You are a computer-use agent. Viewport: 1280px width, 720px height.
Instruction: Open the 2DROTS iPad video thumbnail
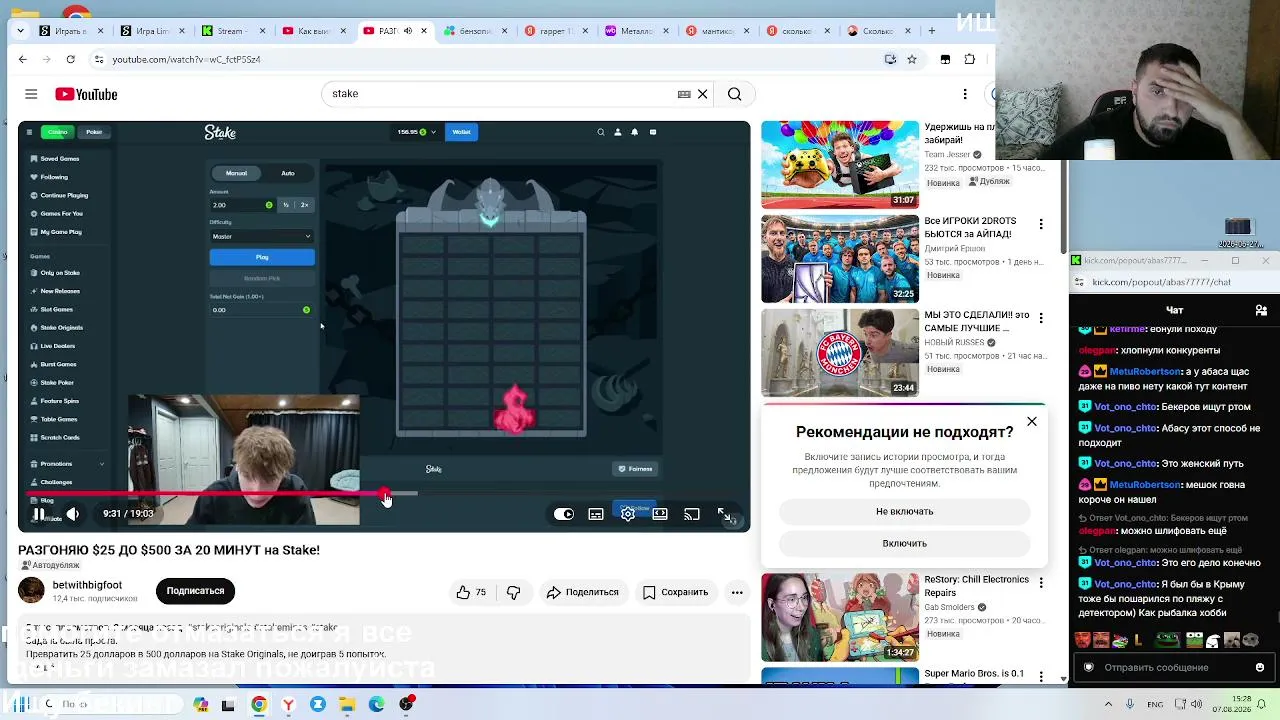click(x=840, y=259)
